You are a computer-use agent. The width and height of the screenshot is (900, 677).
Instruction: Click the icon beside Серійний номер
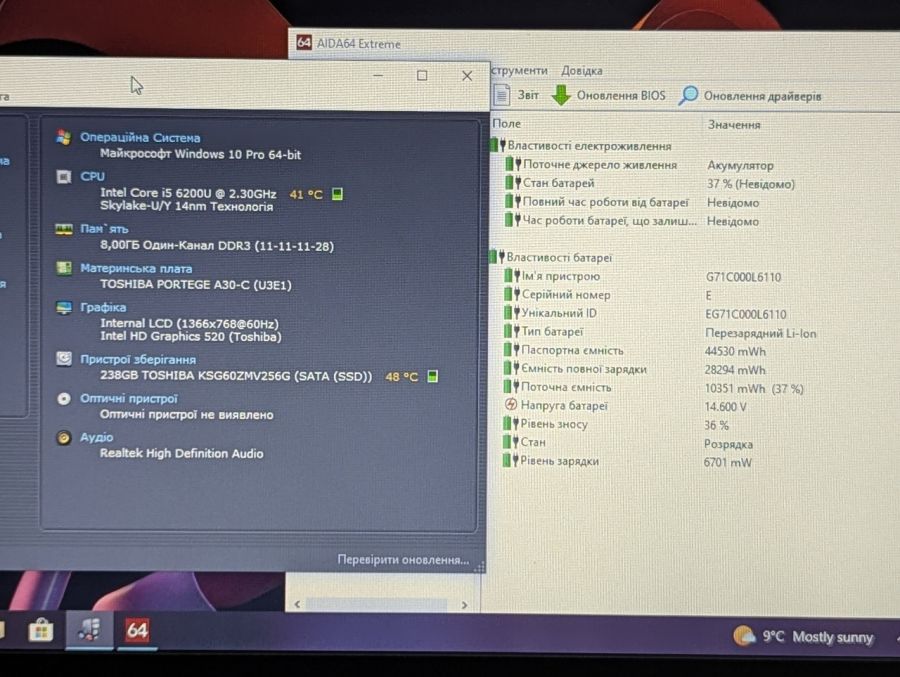[x=511, y=295]
